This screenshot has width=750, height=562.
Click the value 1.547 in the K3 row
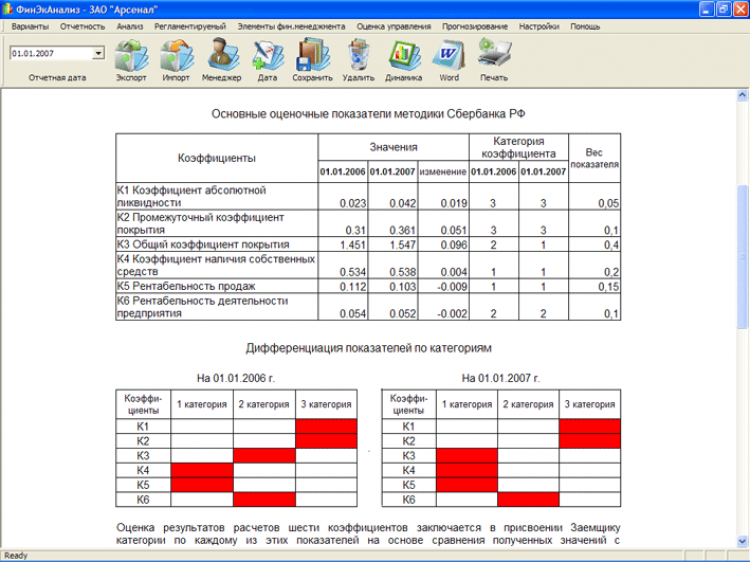pyautogui.click(x=403, y=245)
